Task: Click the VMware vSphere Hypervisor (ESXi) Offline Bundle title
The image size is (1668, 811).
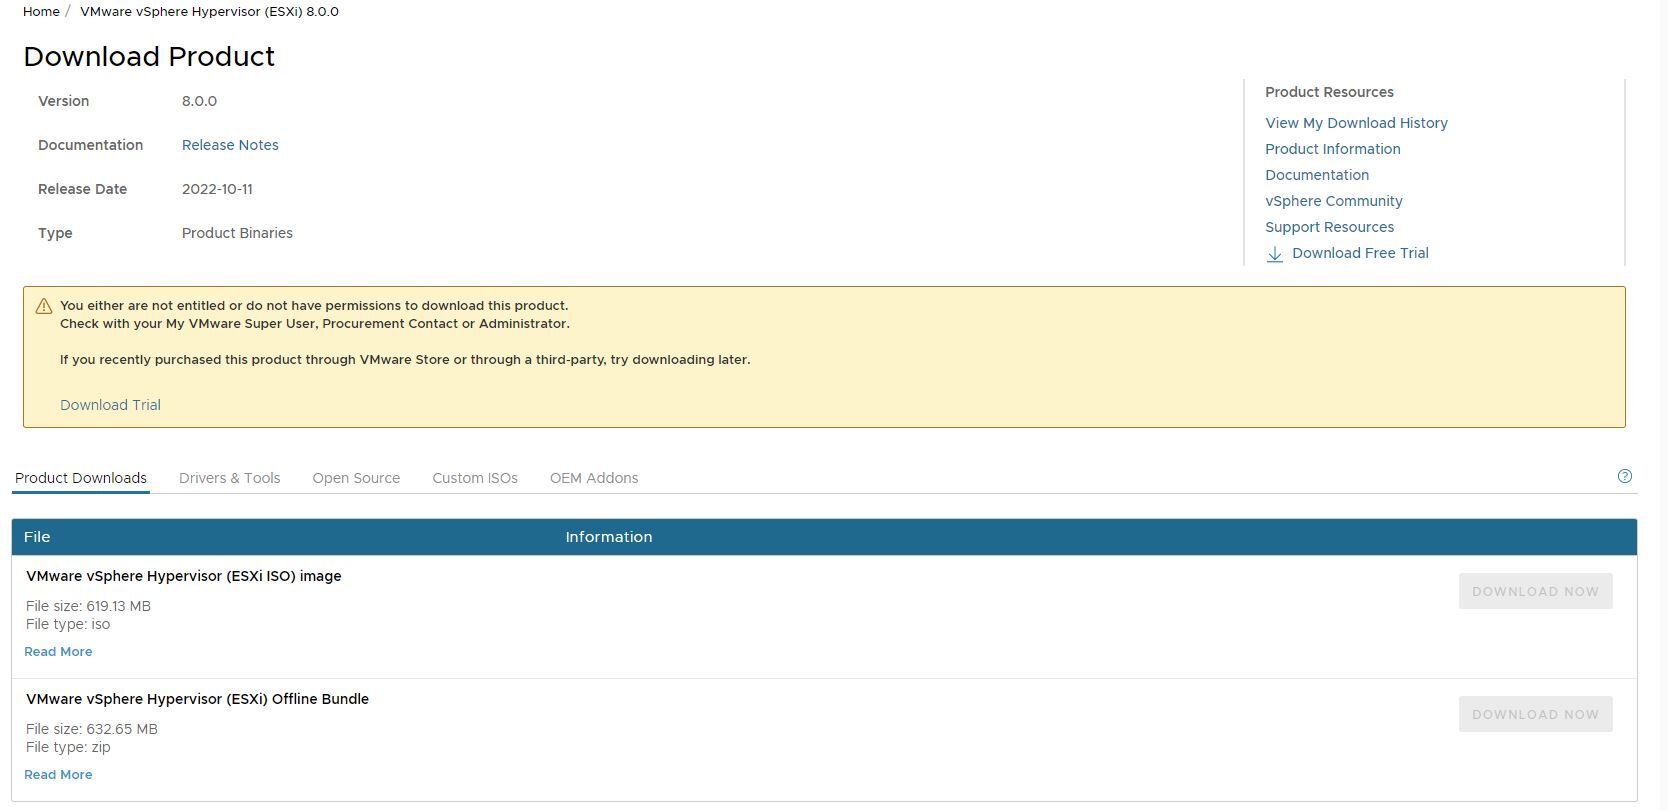Action: [197, 699]
